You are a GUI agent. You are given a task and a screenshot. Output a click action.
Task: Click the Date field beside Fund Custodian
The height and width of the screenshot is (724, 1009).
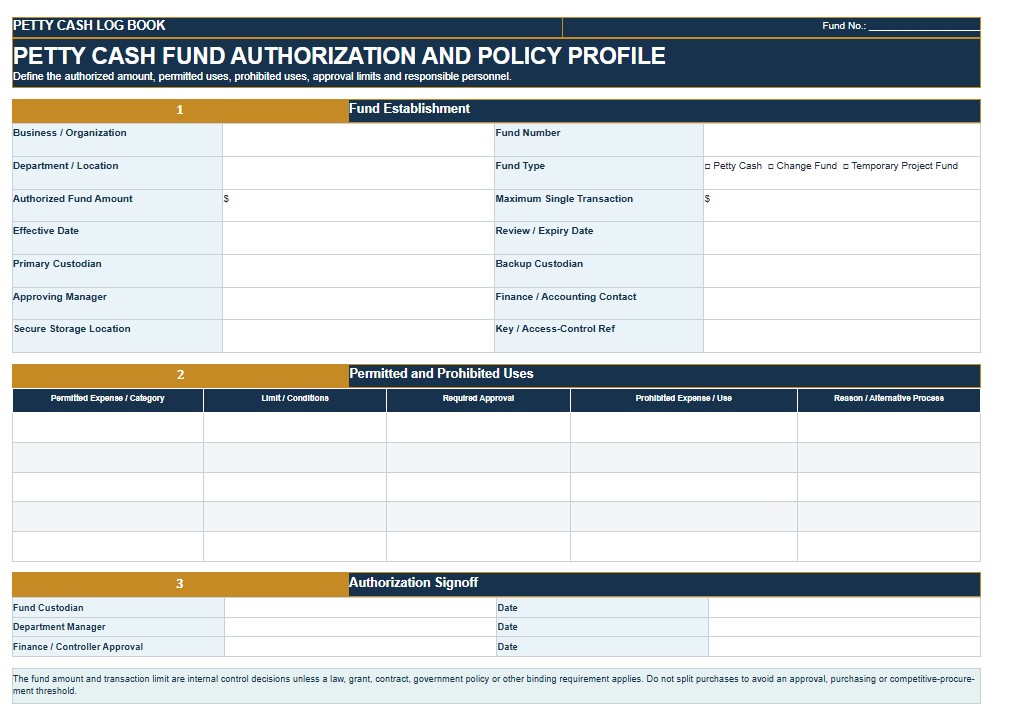(x=844, y=608)
